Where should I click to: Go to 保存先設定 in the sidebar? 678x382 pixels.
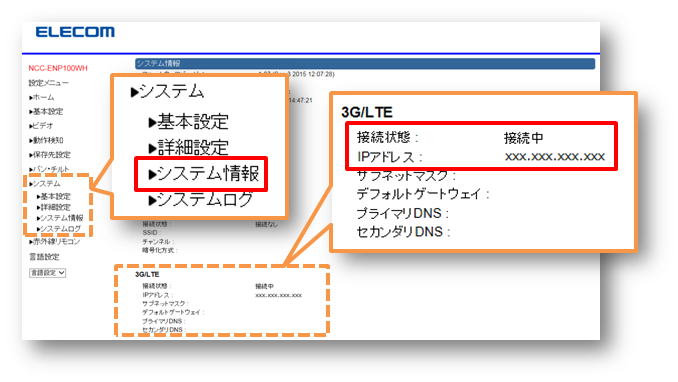pos(50,154)
